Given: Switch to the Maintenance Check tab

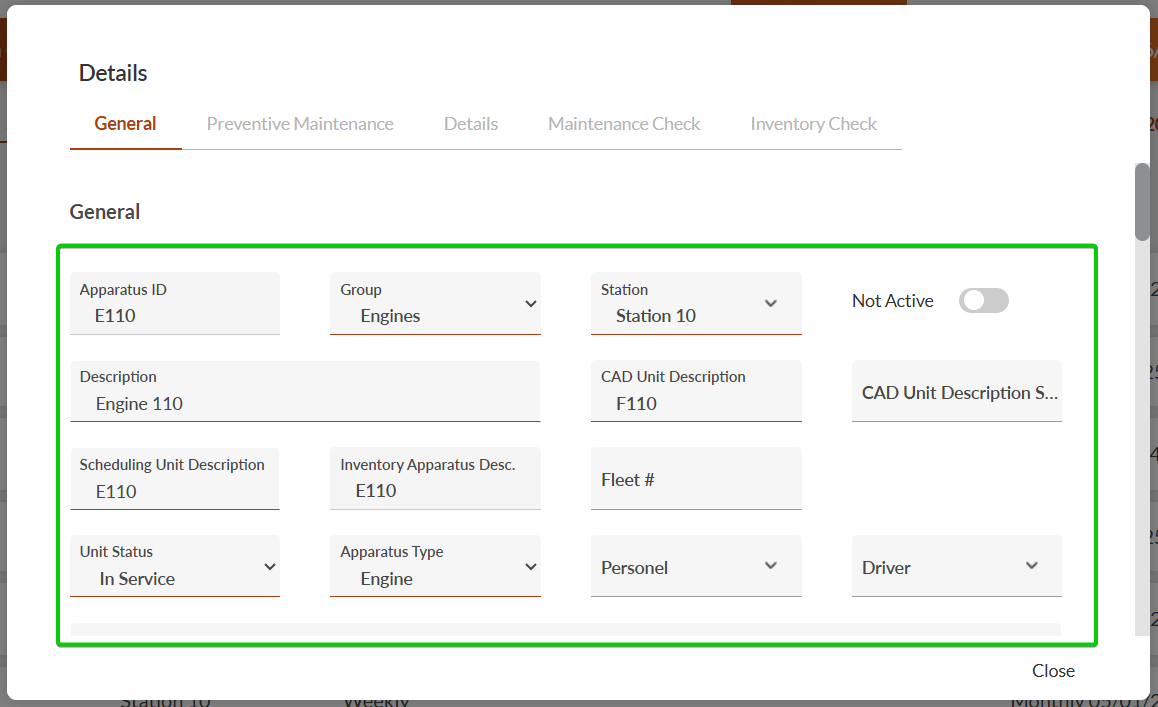Looking at the screenshot, I should pyautogui.click(x=624, y=124).
